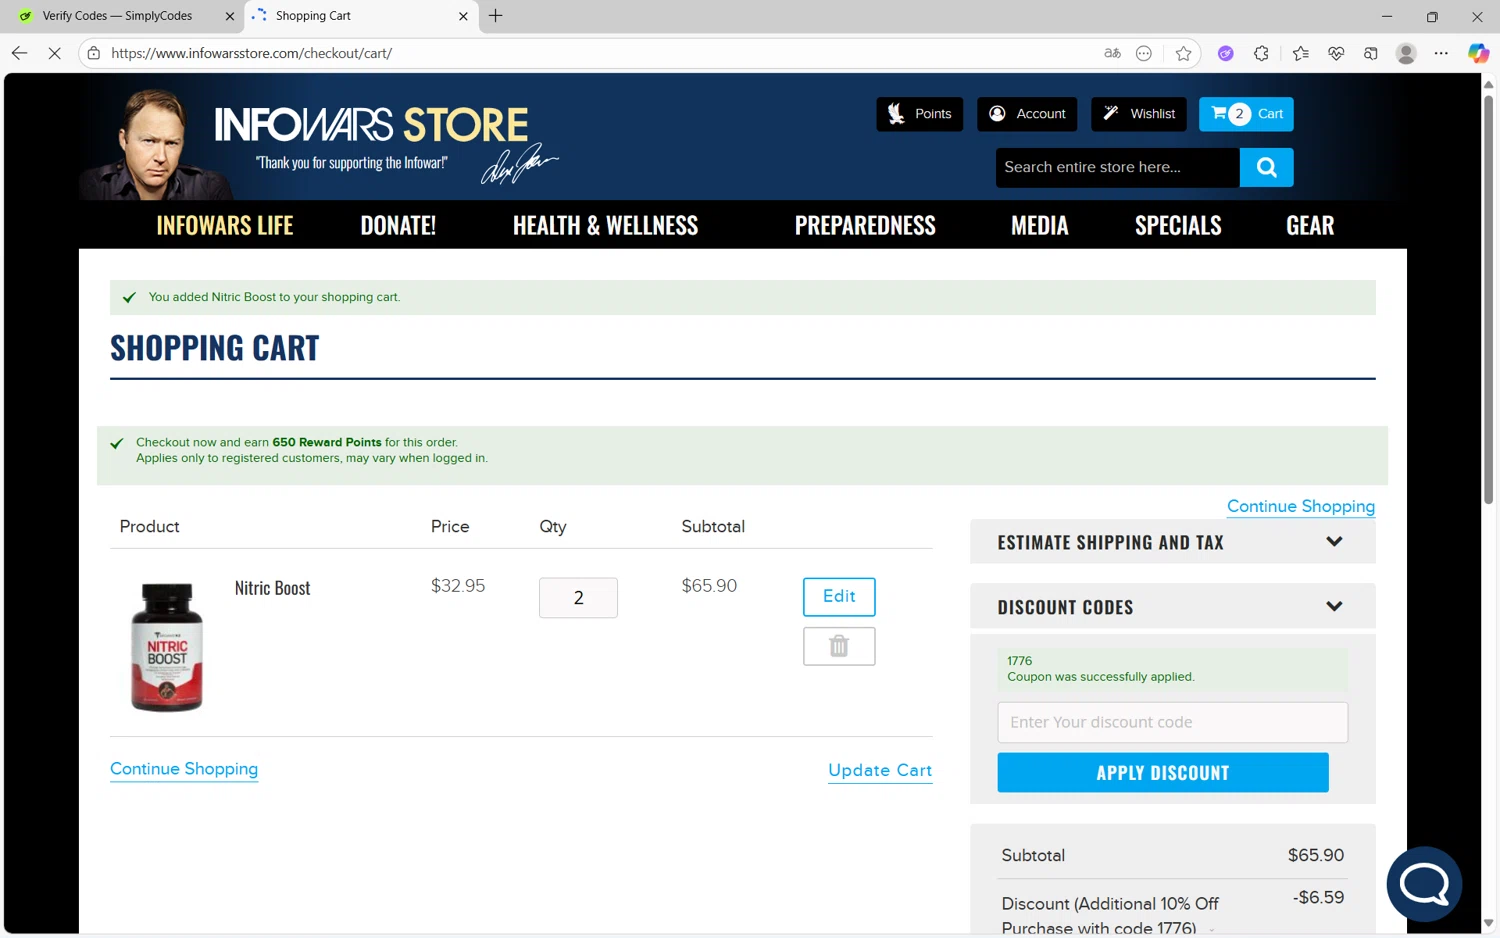Click APPLY DISCOUNT button
The image size is (1500, 938).
coord(1162,773)
